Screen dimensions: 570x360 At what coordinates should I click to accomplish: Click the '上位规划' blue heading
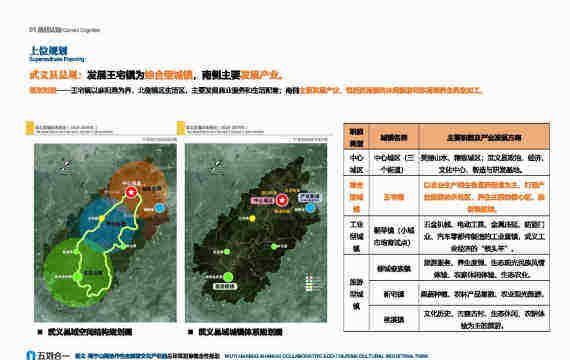48,50
